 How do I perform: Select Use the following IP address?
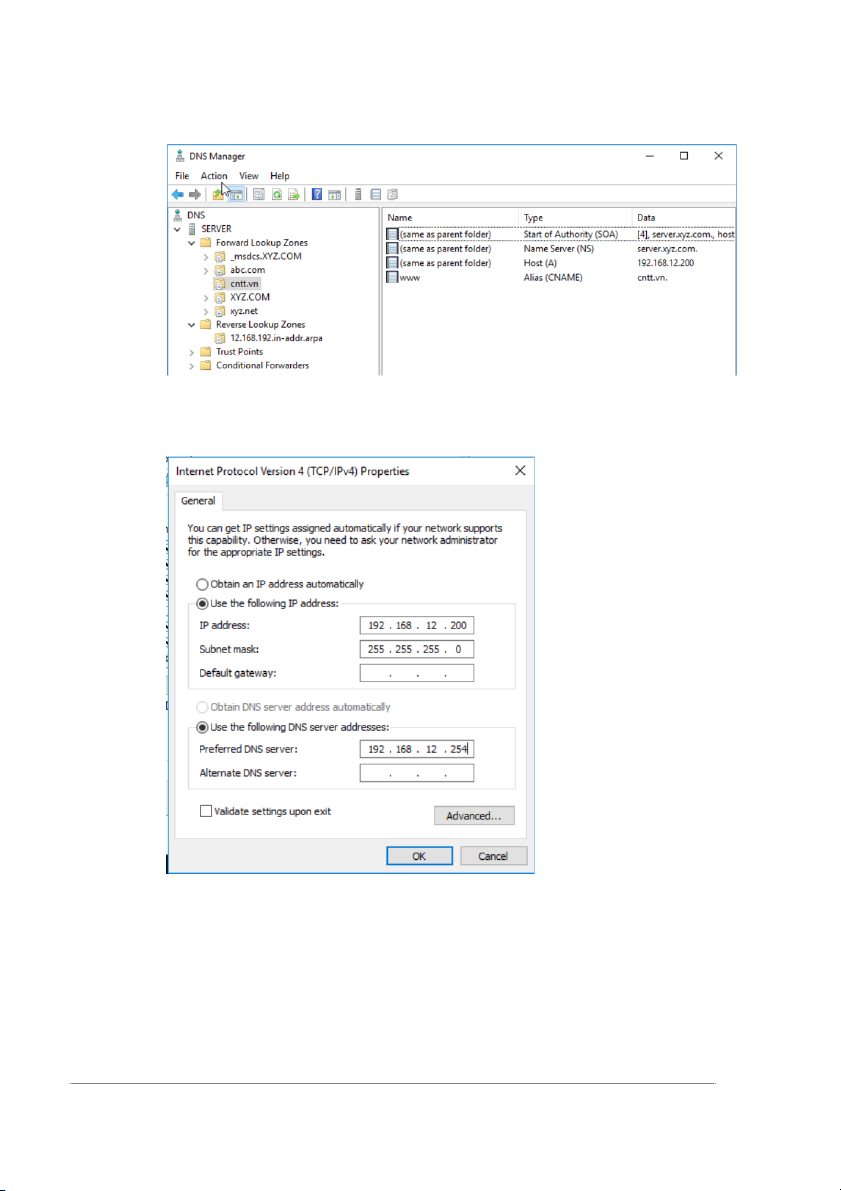pos(202,604)
